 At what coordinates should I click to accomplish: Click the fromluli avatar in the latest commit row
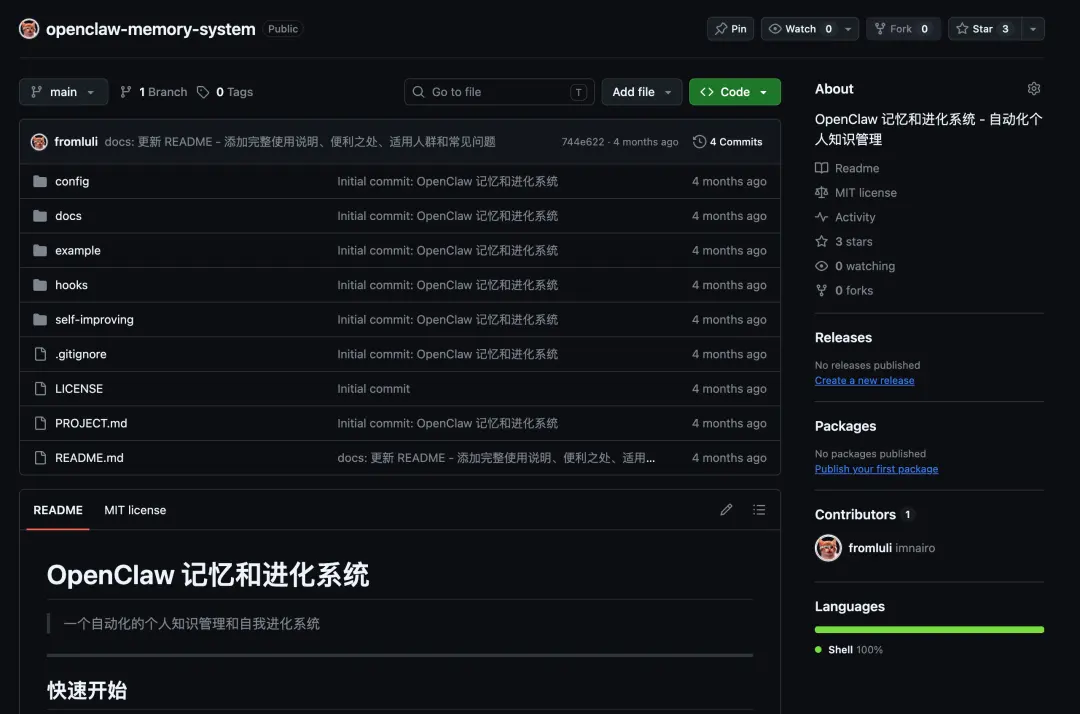[39, 142]
